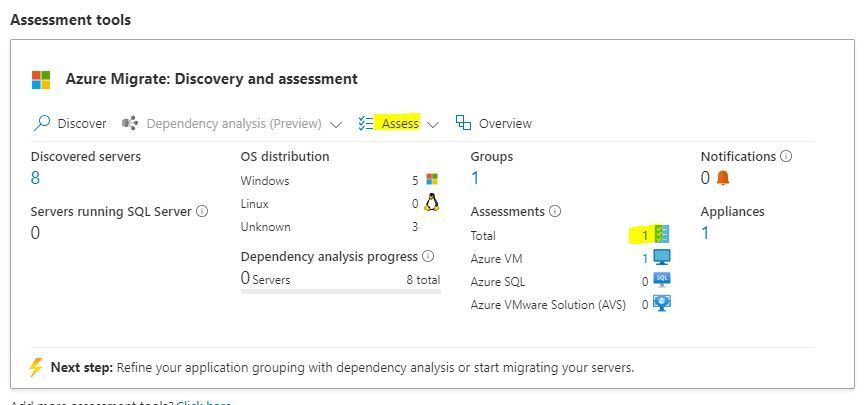Click the Discover magnifier icon

[41, 123]
